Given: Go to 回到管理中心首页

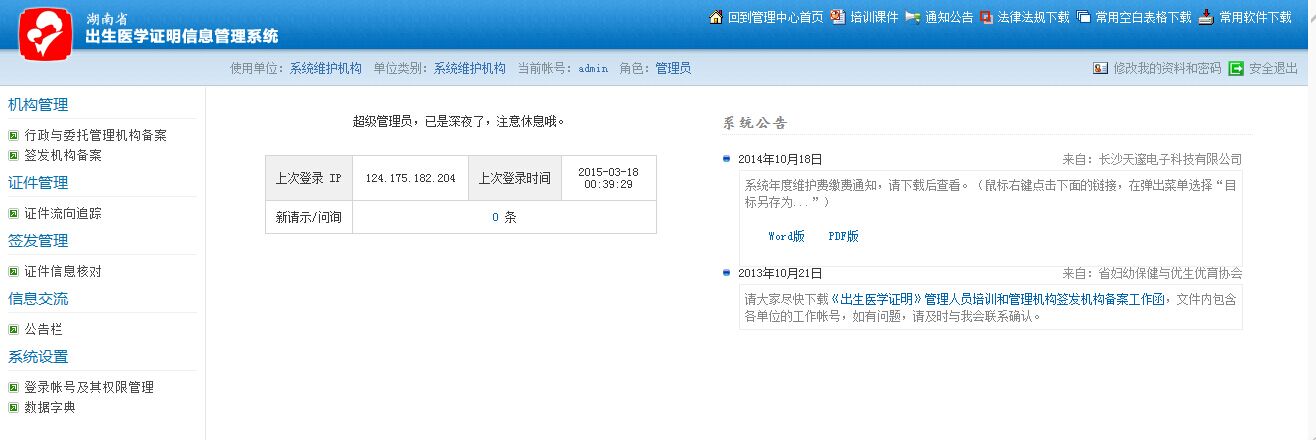Looking at the screenshot, I should click(776, 17).
